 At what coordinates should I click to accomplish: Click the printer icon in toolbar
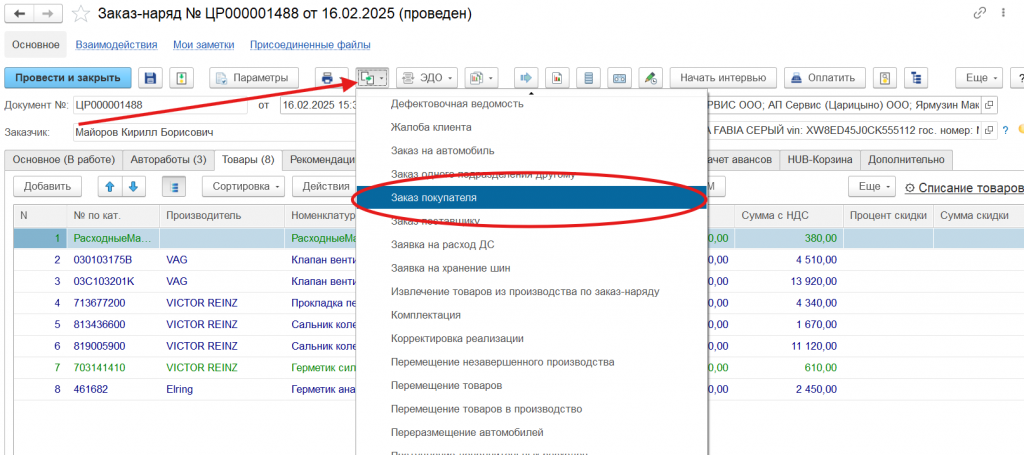coord(327,78)
